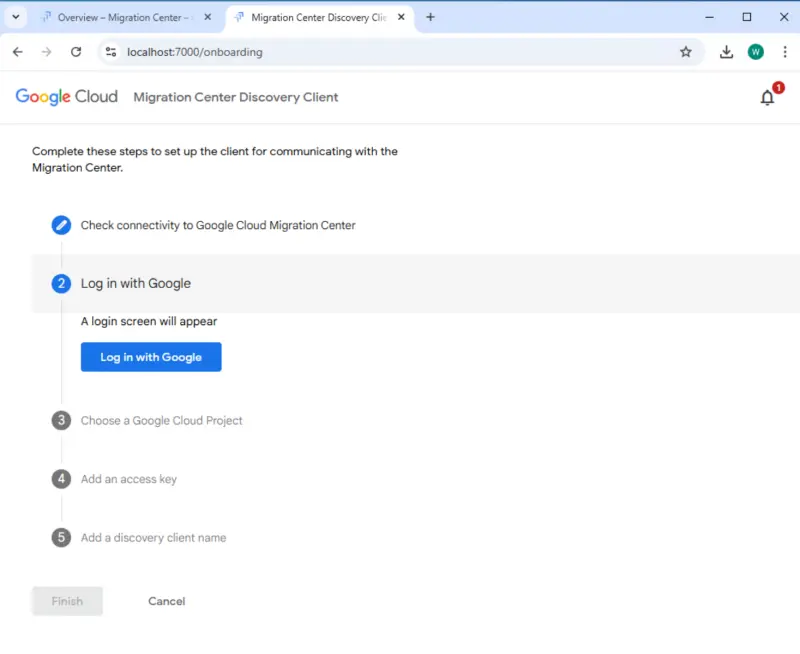Open the Chrome three-dot menu

click(x=786, y=51)
